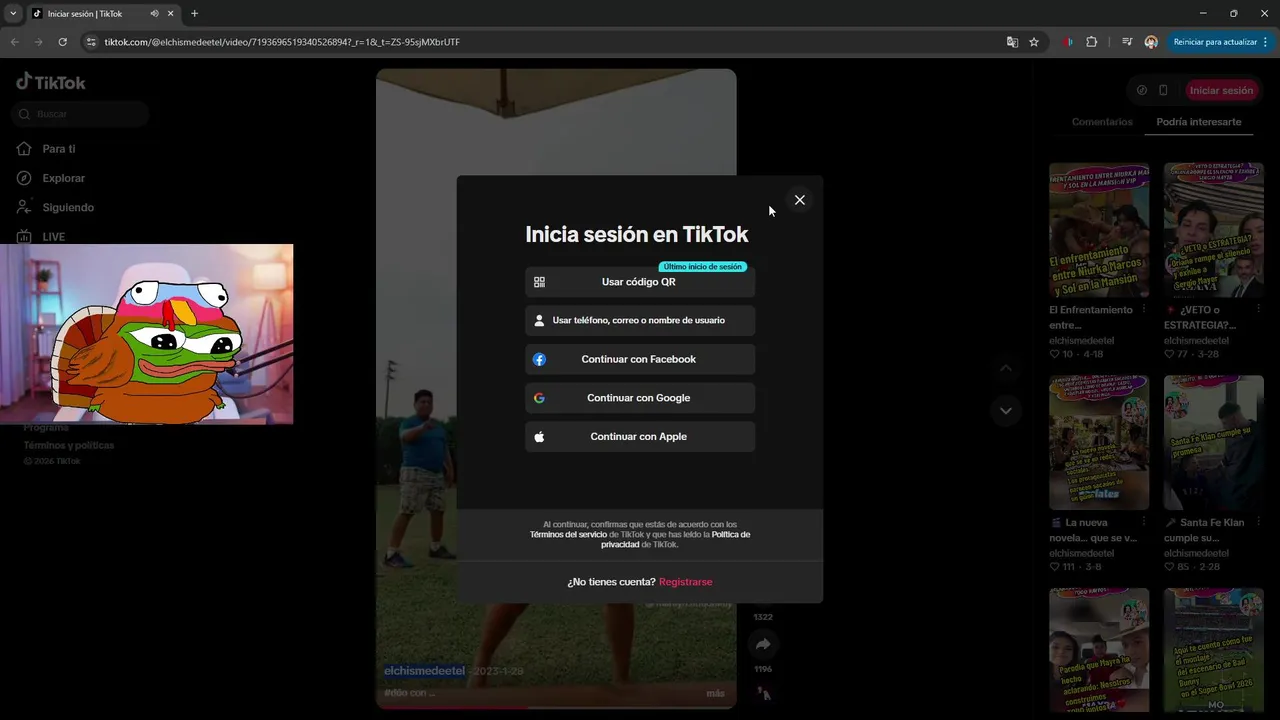Open more options for '¿VETO o ESTRATEGIA?'

1258,310
